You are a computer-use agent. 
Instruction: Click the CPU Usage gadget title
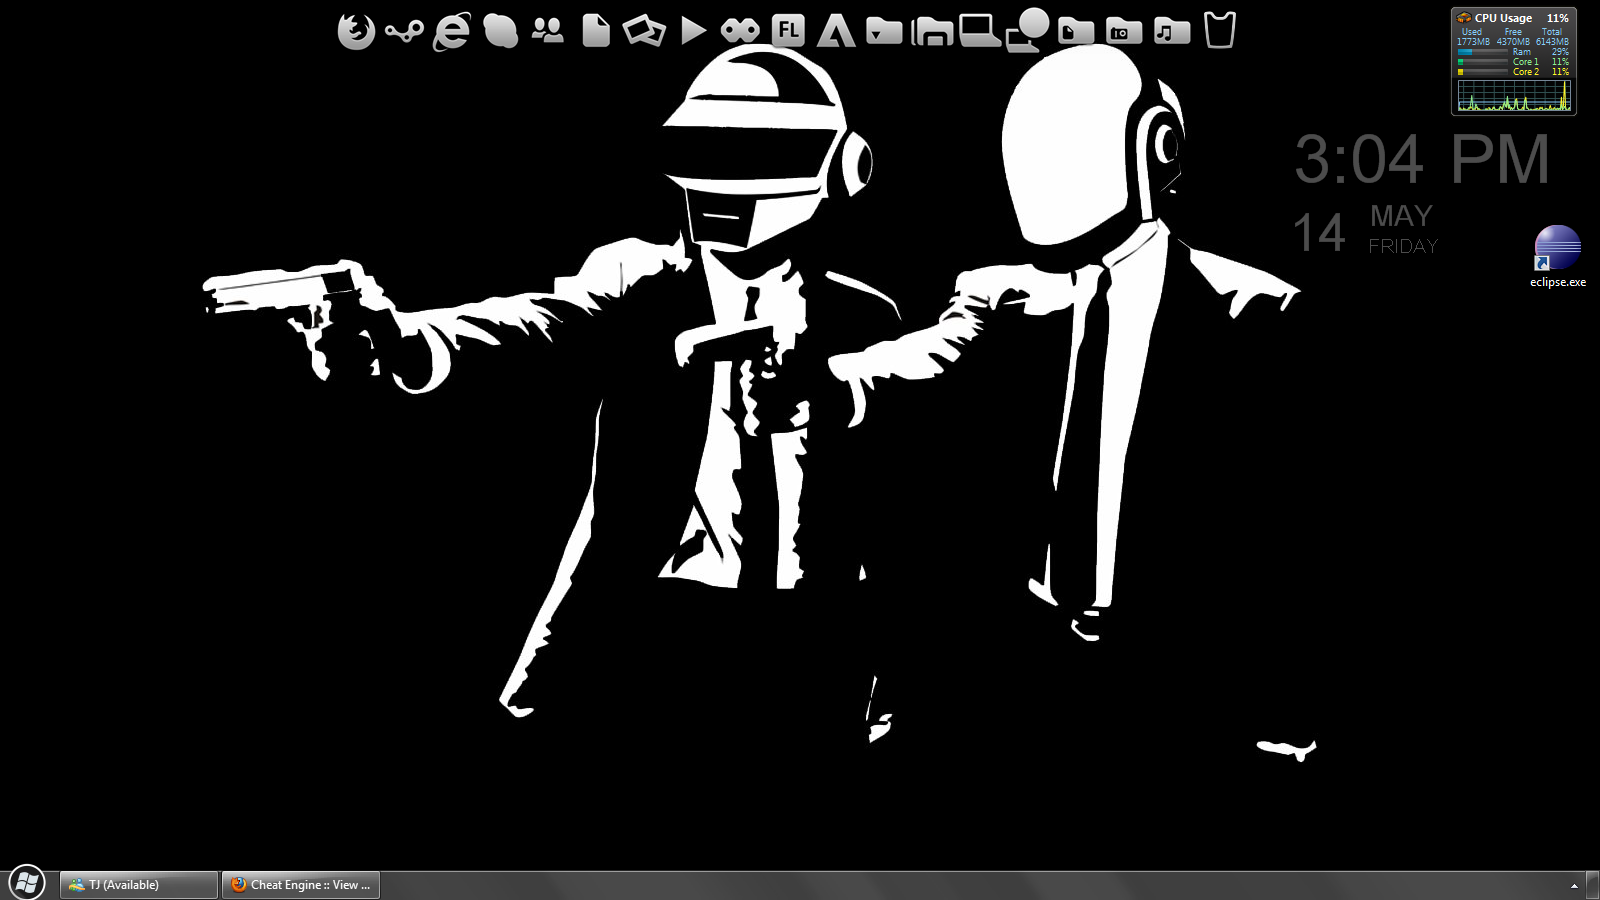coord(1503,18)
